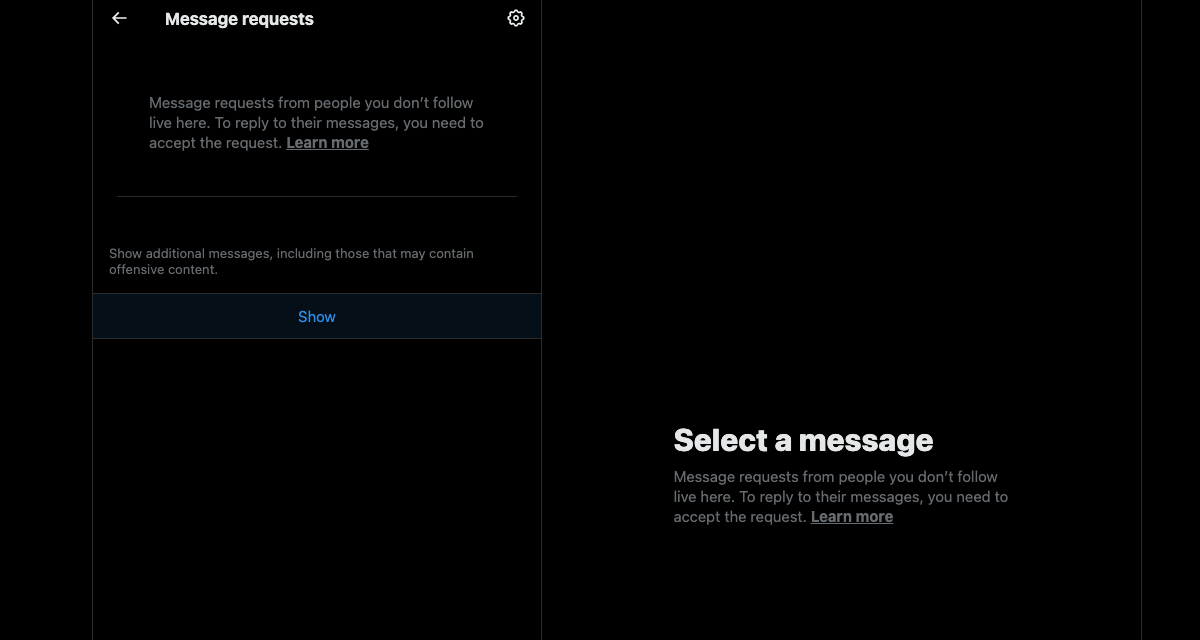
Task: Click the divider below the request notice
Action: coord(316,196)
